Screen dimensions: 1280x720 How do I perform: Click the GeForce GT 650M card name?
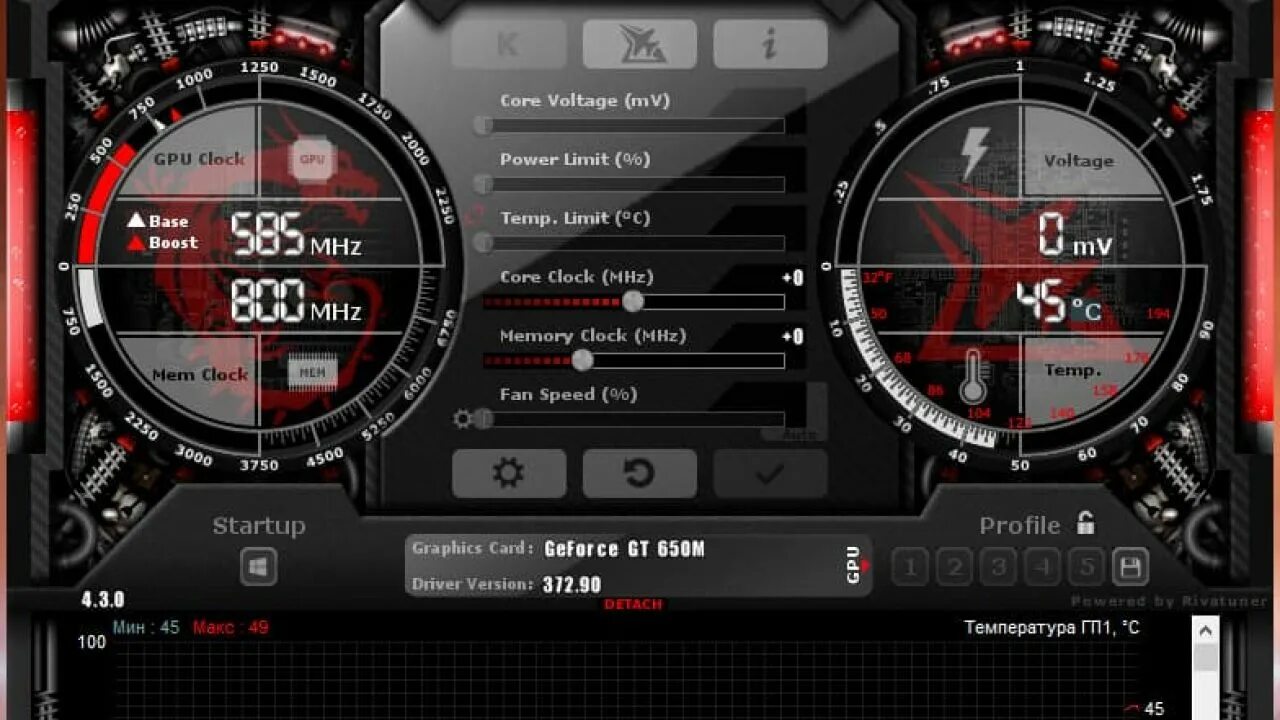624,549
